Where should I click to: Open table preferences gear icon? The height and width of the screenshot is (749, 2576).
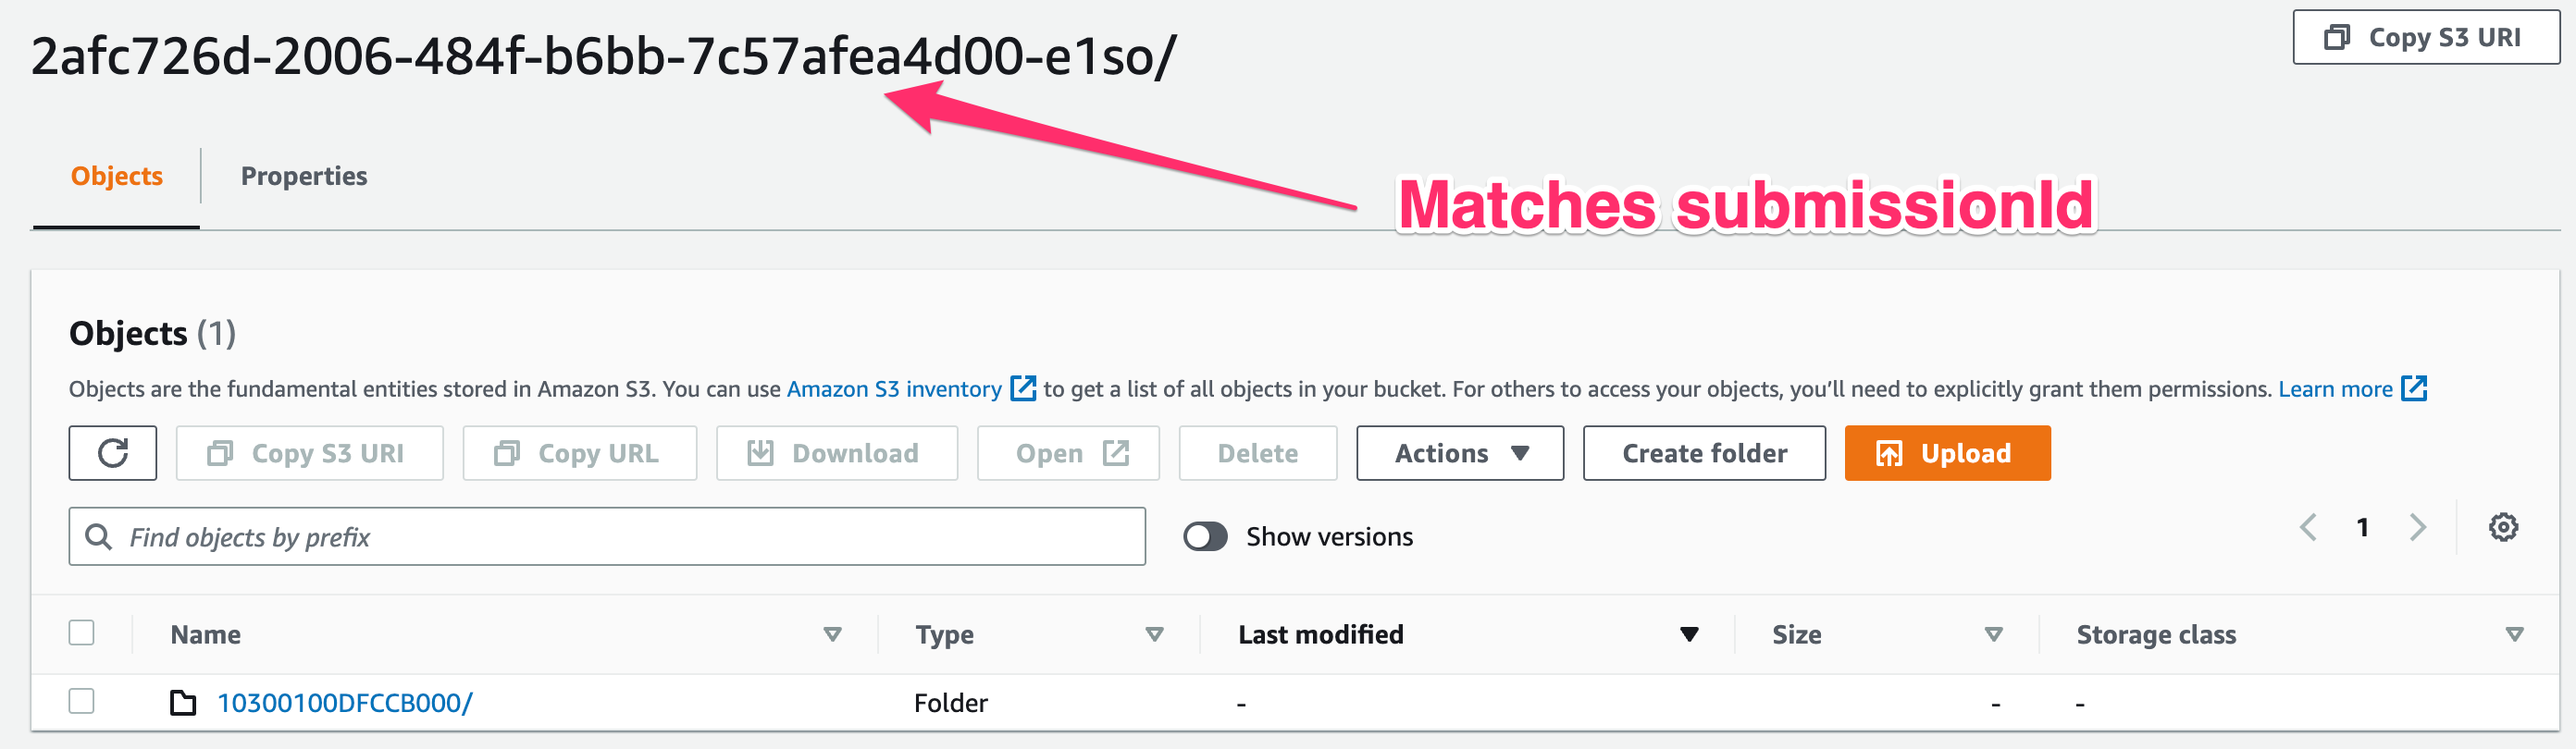2503,527
